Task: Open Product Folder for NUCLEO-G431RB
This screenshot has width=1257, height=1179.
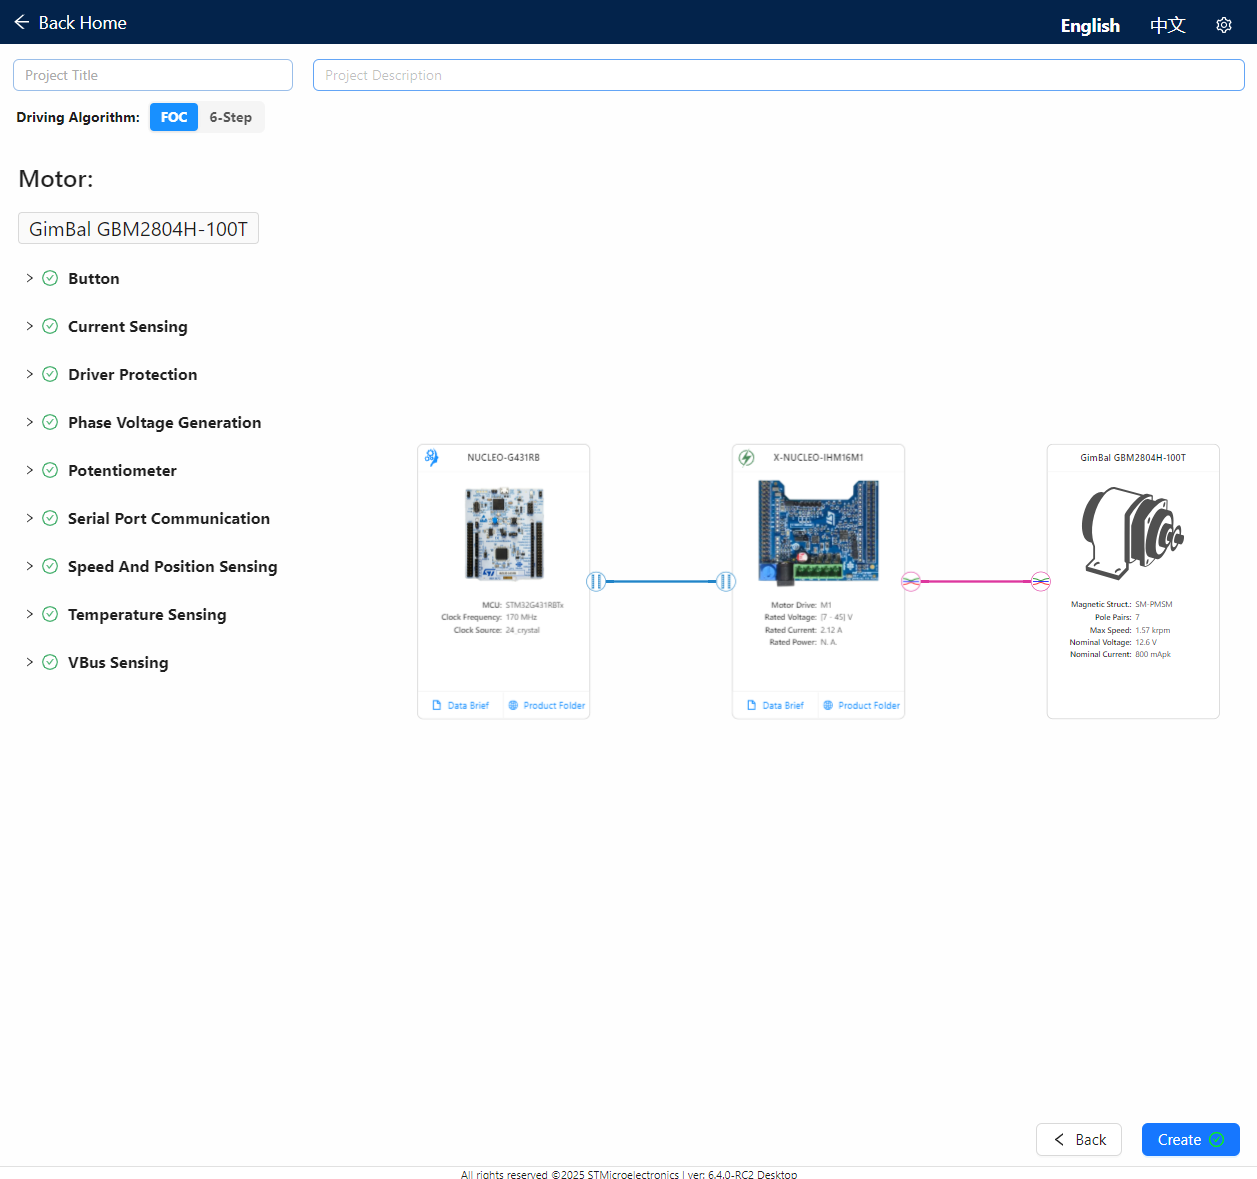Action: tap(547, 705)
